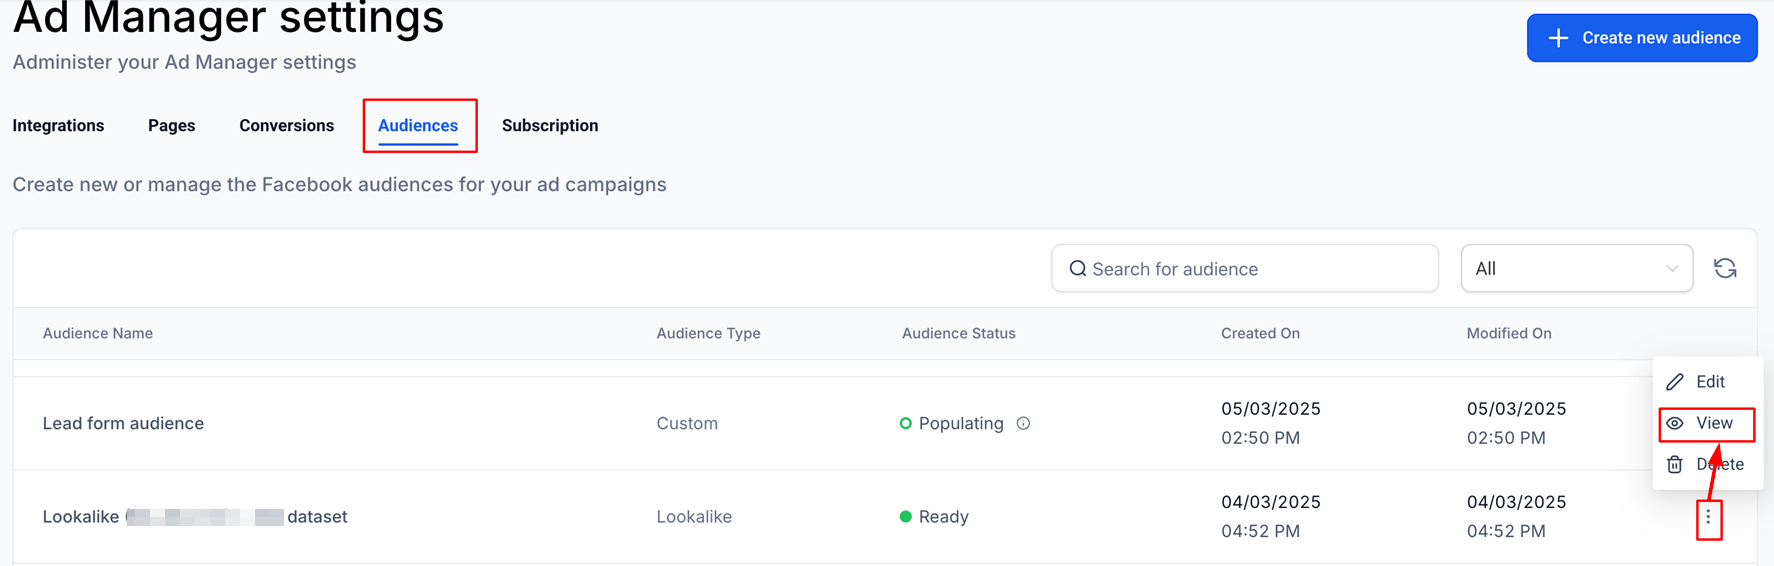Click the search magnifier icon
The height and width of the screenshot is (566, 1774).
pos(1077,268)
